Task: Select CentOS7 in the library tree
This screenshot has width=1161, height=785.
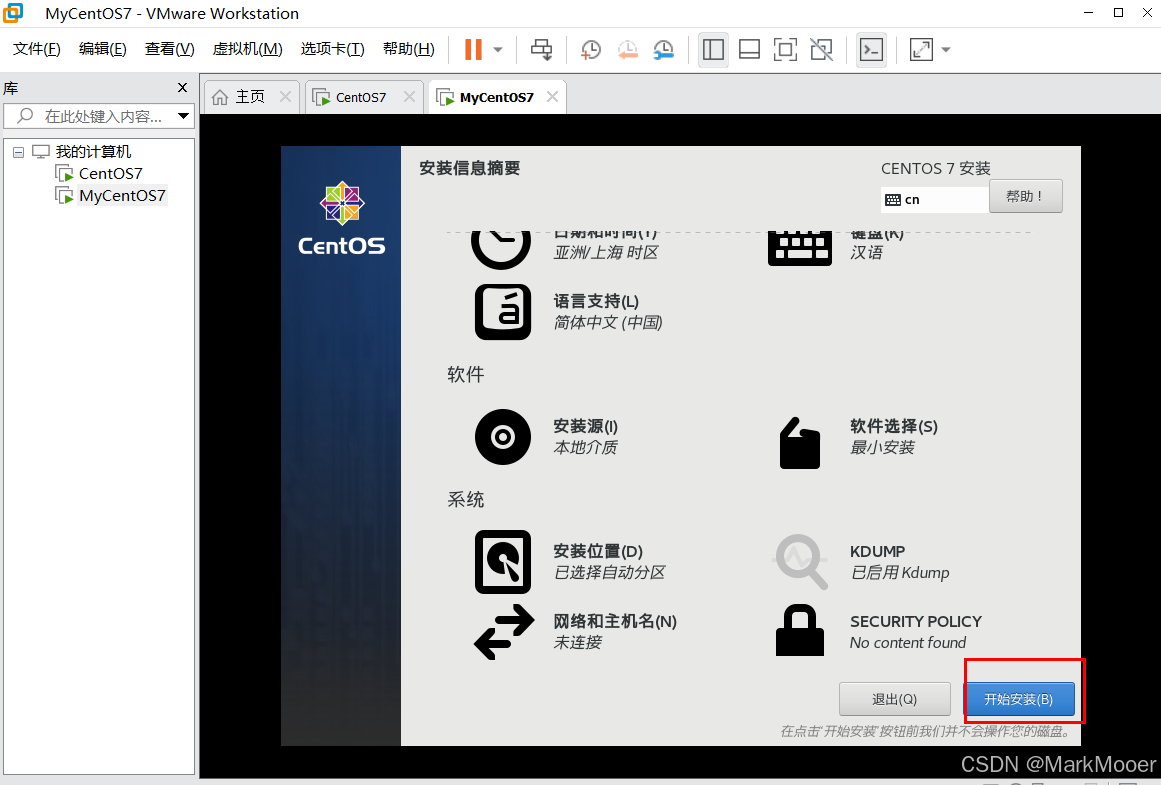Action: coord(110,173)
